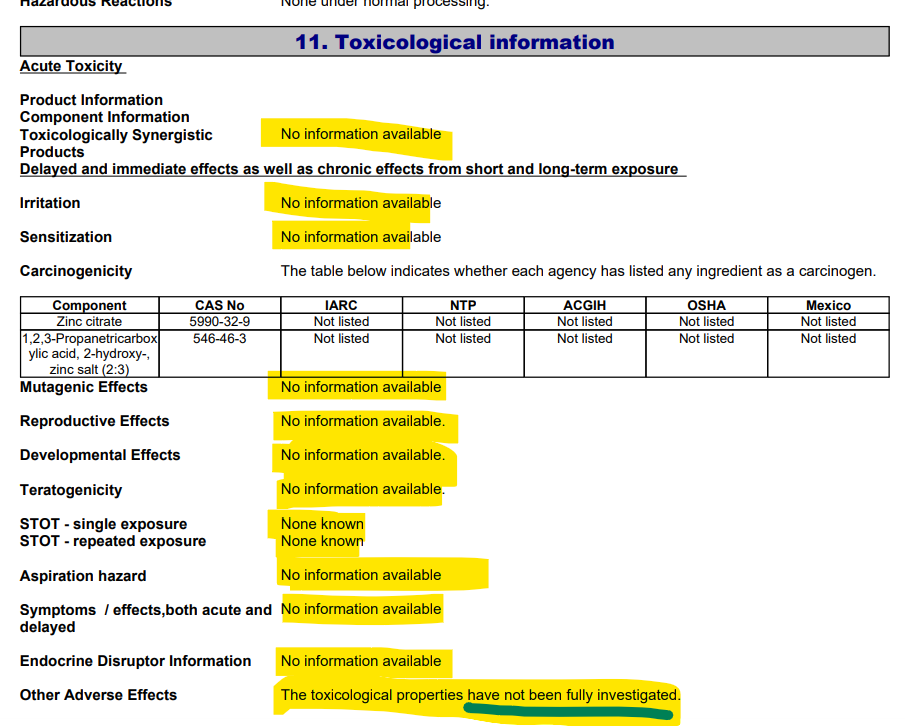Select the 'Acute Toxicity' underlined heading

click(x=71, y=66)
